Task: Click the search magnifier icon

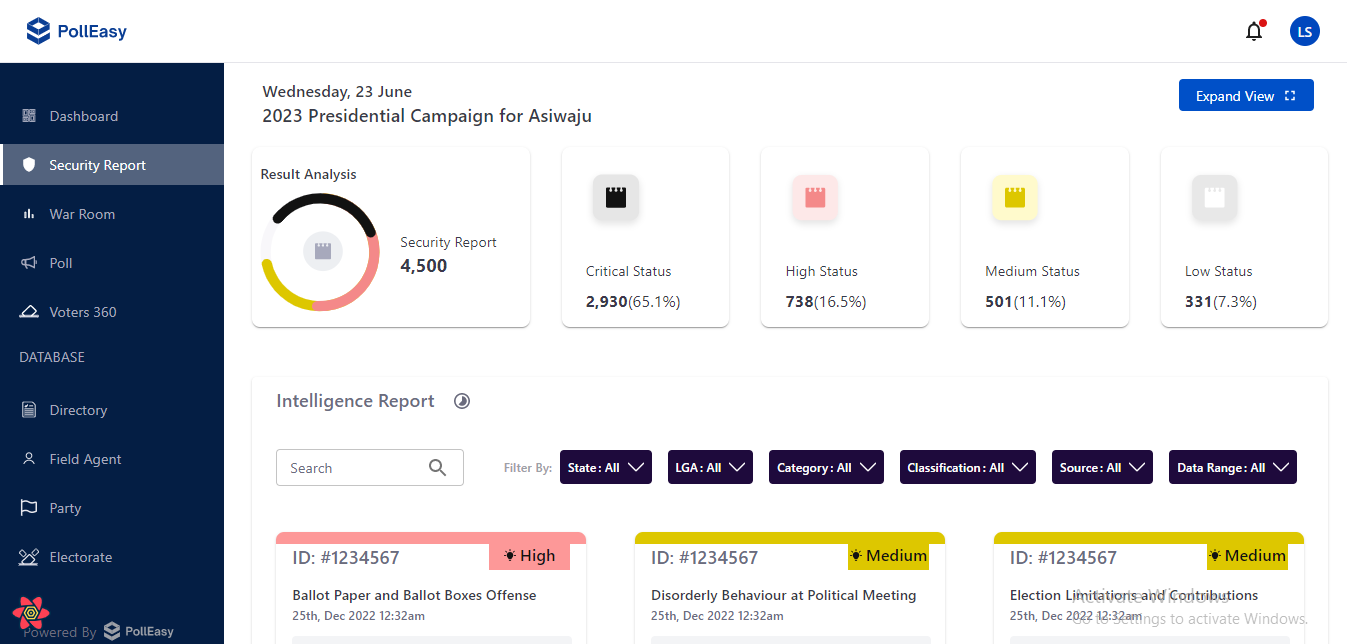Action: click(x=437, y=467)
